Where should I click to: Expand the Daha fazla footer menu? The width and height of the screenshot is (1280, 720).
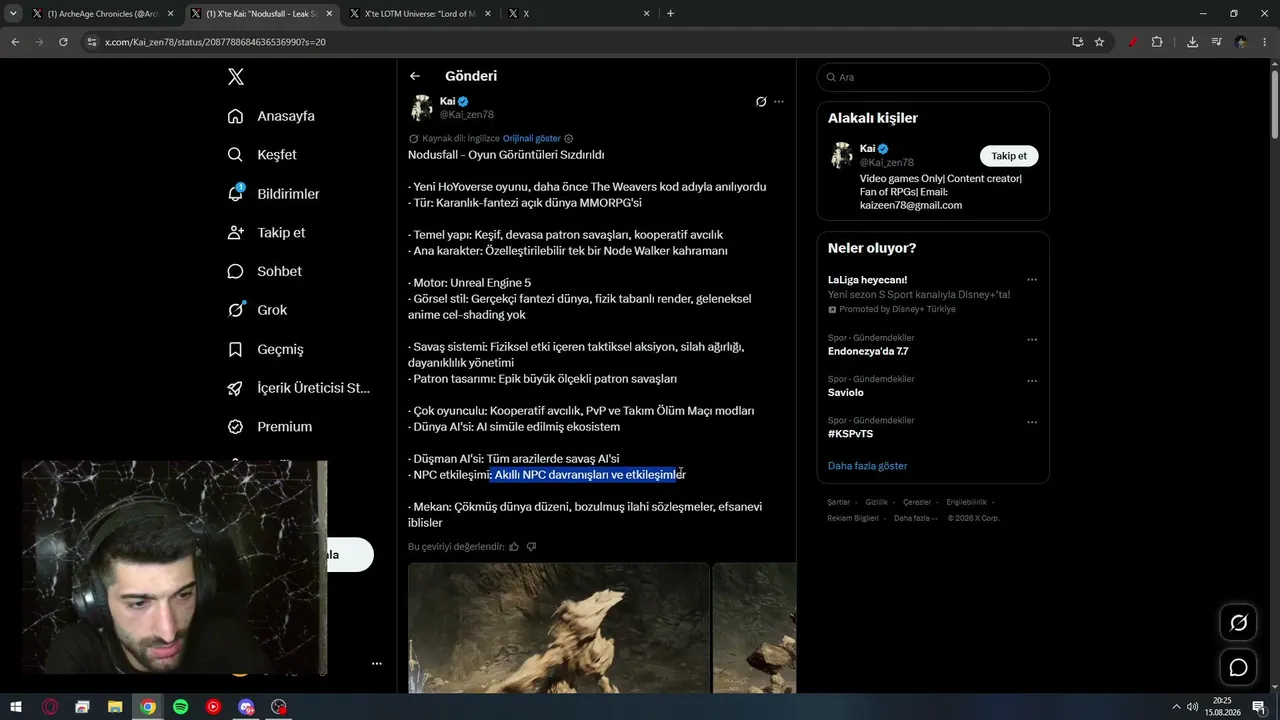(x=916, y=518)
